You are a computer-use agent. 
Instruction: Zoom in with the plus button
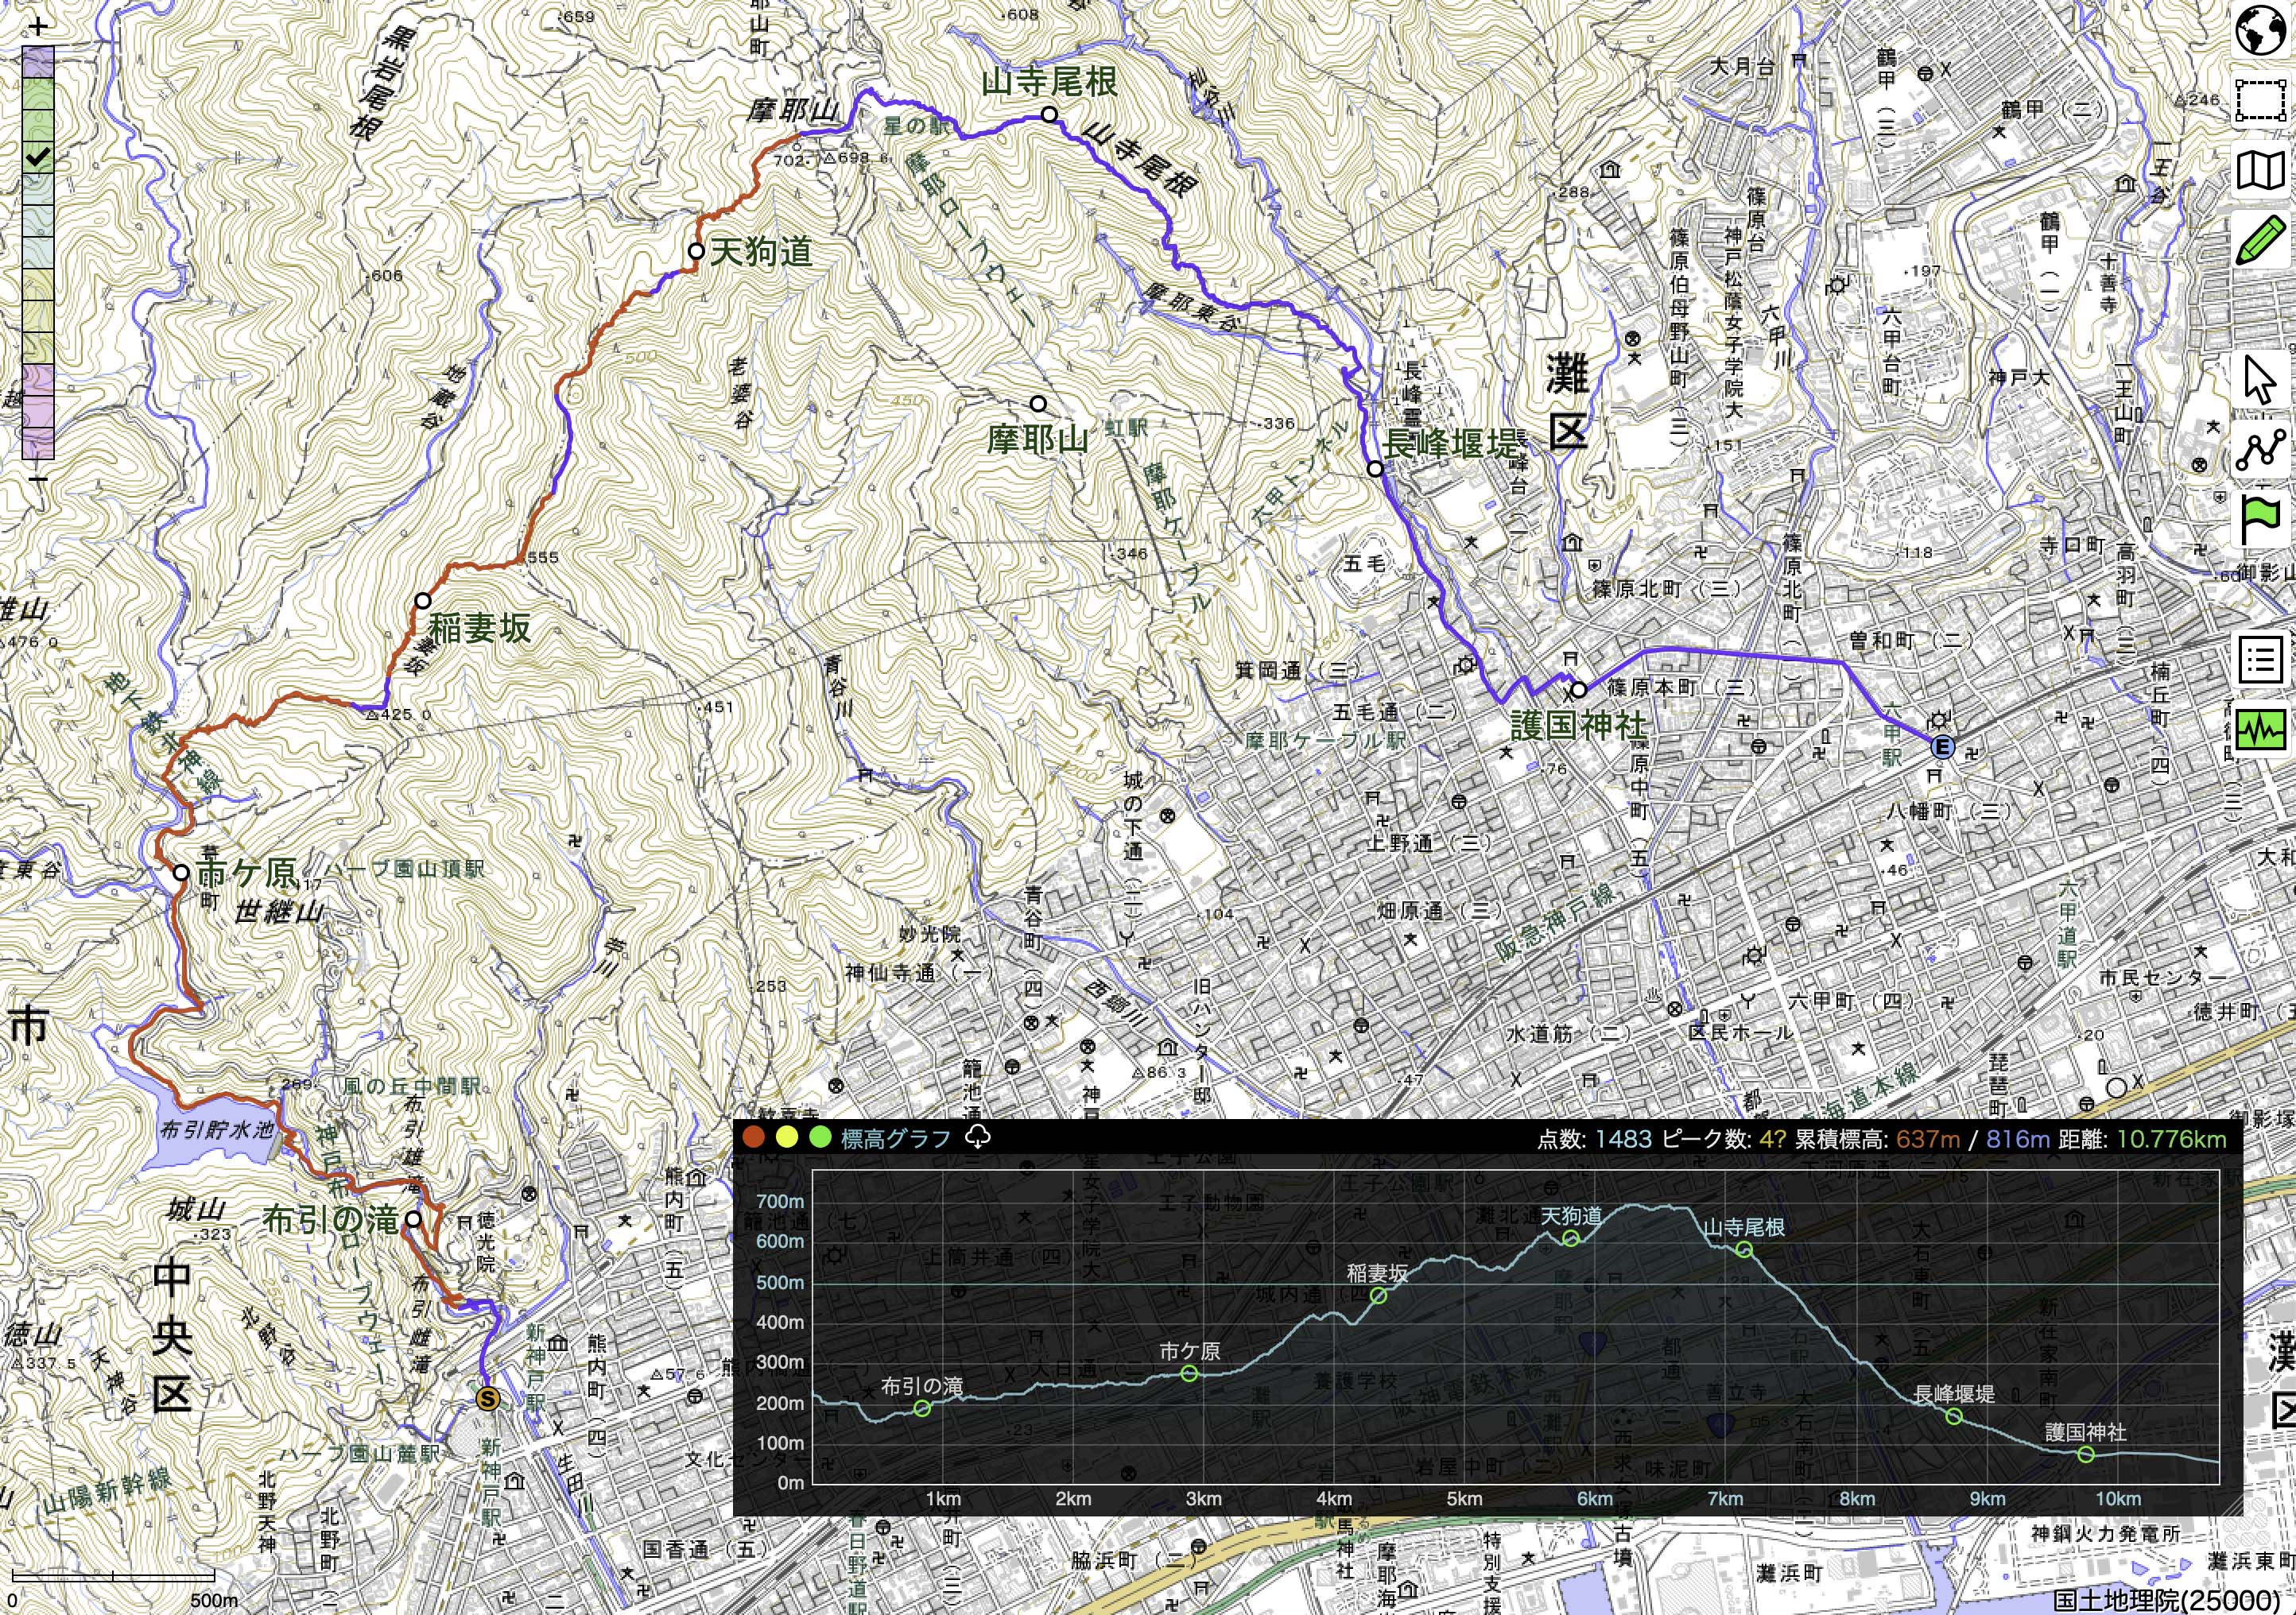coord(38,28)
